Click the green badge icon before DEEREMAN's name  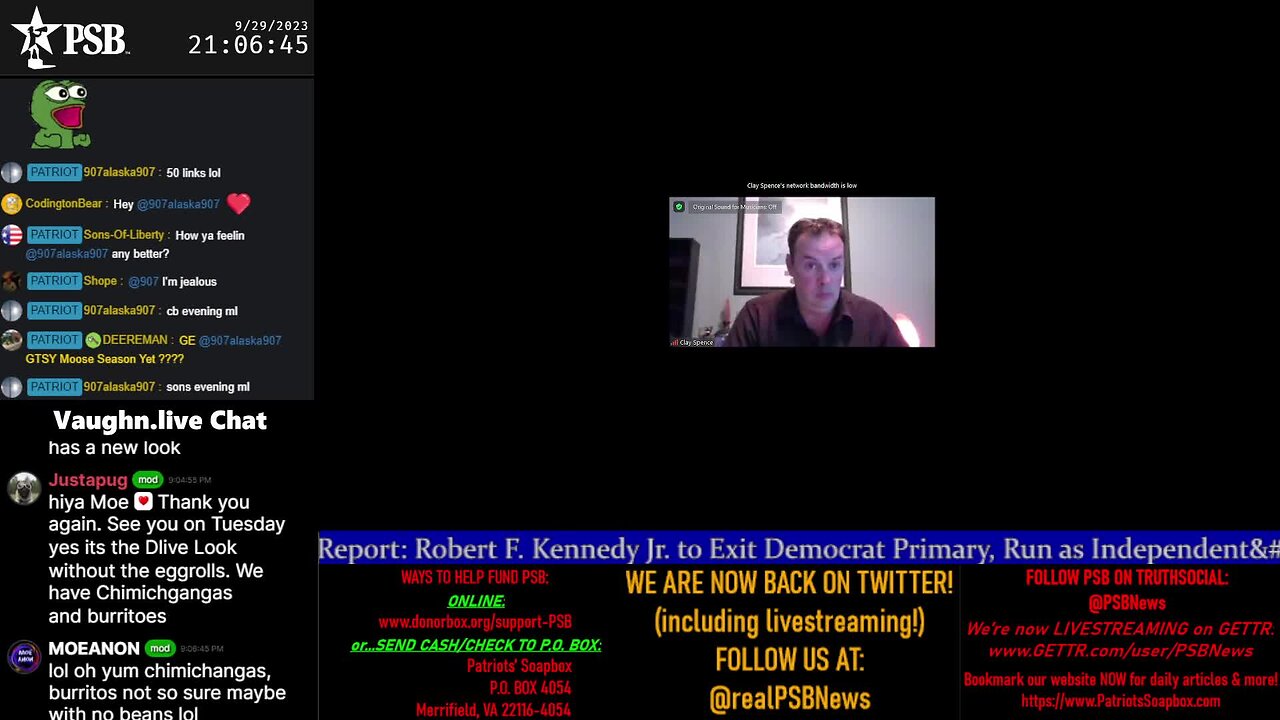(x=93, y=340)
